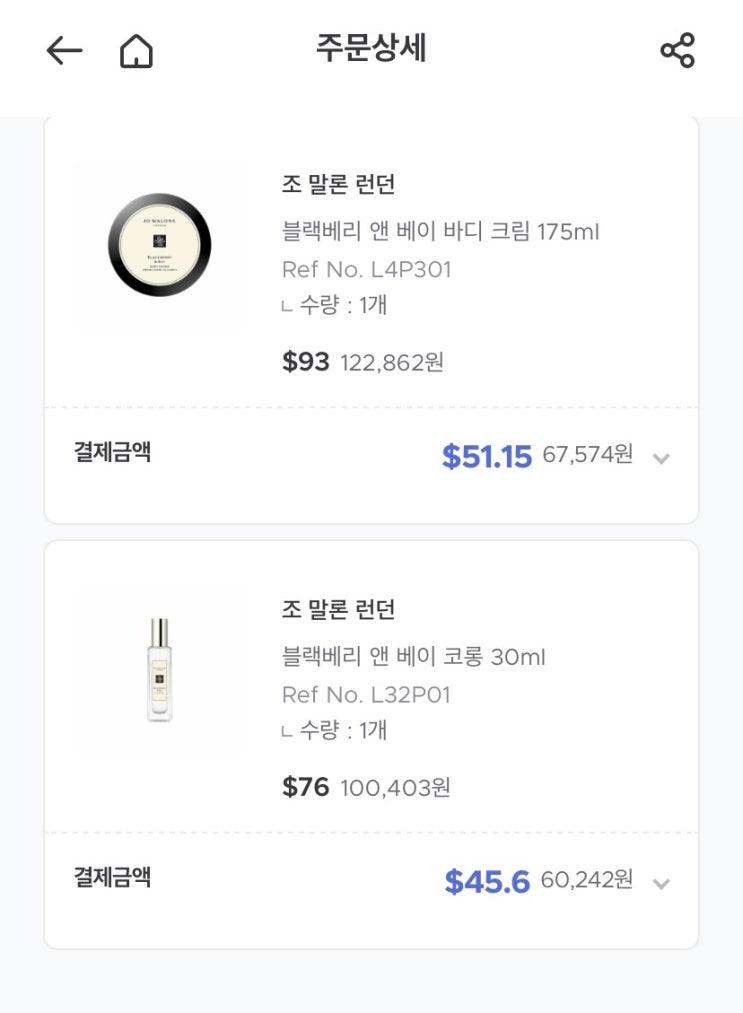Select Ref No. L32P01 text
The image size is (743, 1013).
(x=366, y=694)
